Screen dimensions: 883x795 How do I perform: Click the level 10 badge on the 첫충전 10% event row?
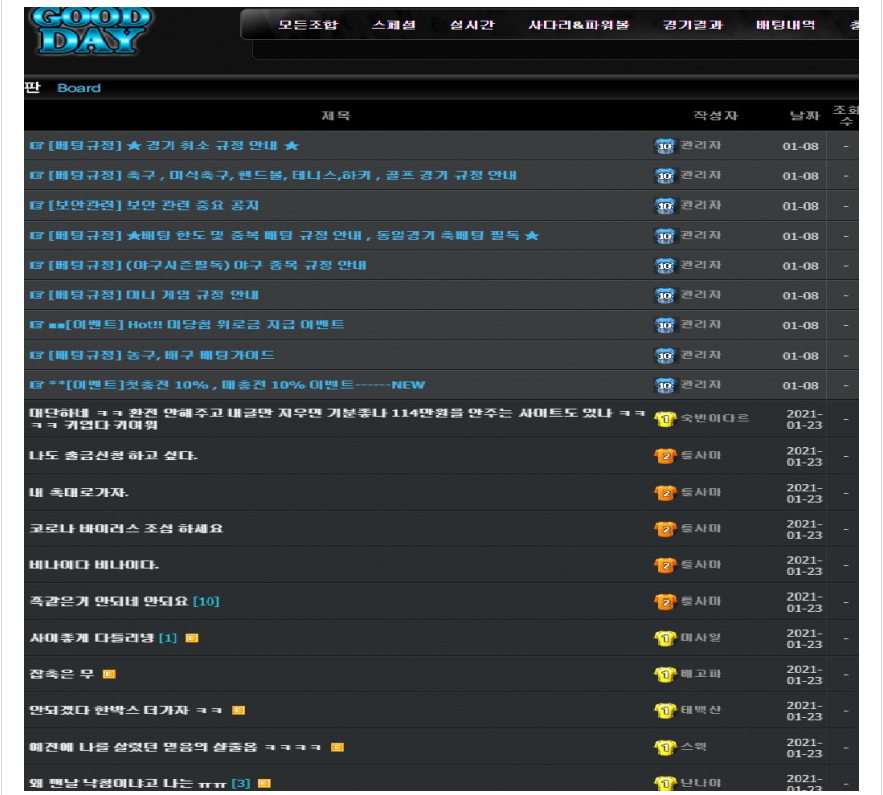665,385
